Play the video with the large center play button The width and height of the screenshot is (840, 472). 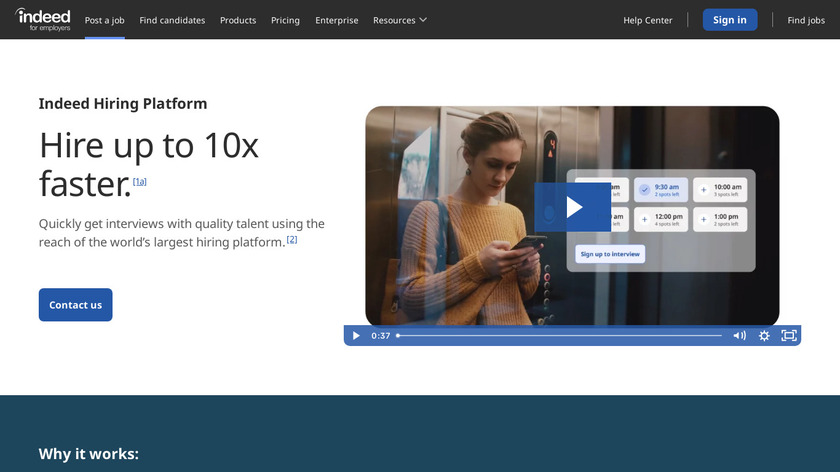tap(572, 207)
